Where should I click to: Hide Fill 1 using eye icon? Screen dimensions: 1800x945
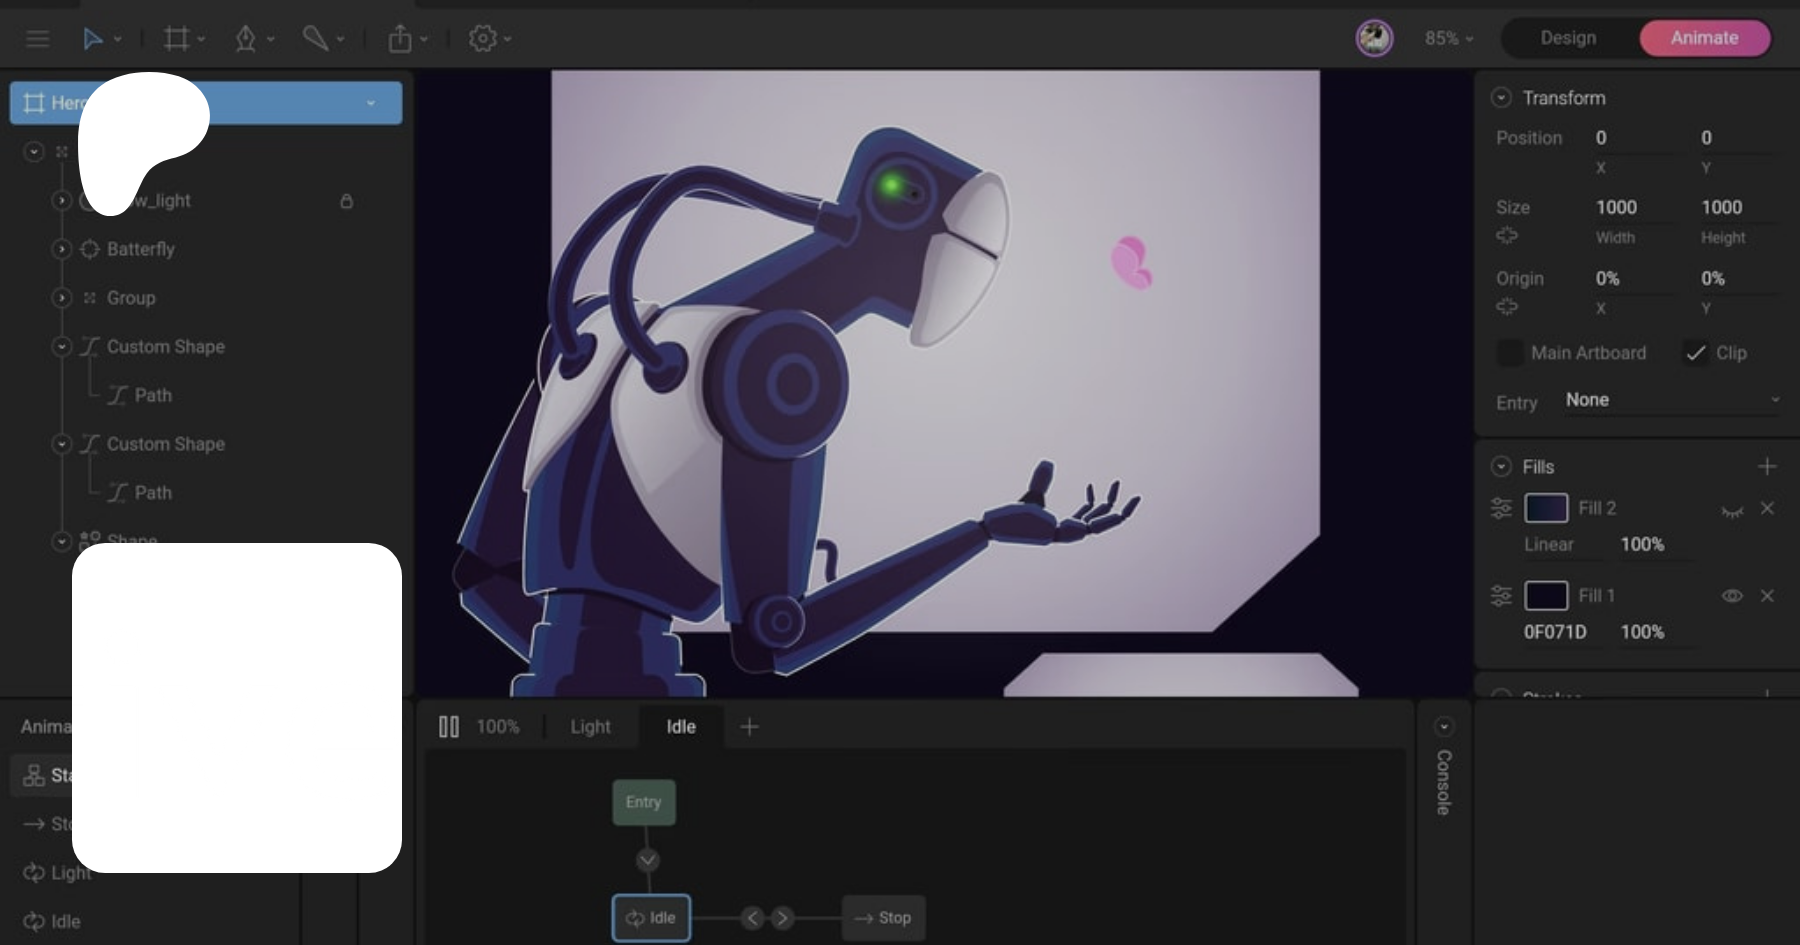click(x=1732, y=596)
